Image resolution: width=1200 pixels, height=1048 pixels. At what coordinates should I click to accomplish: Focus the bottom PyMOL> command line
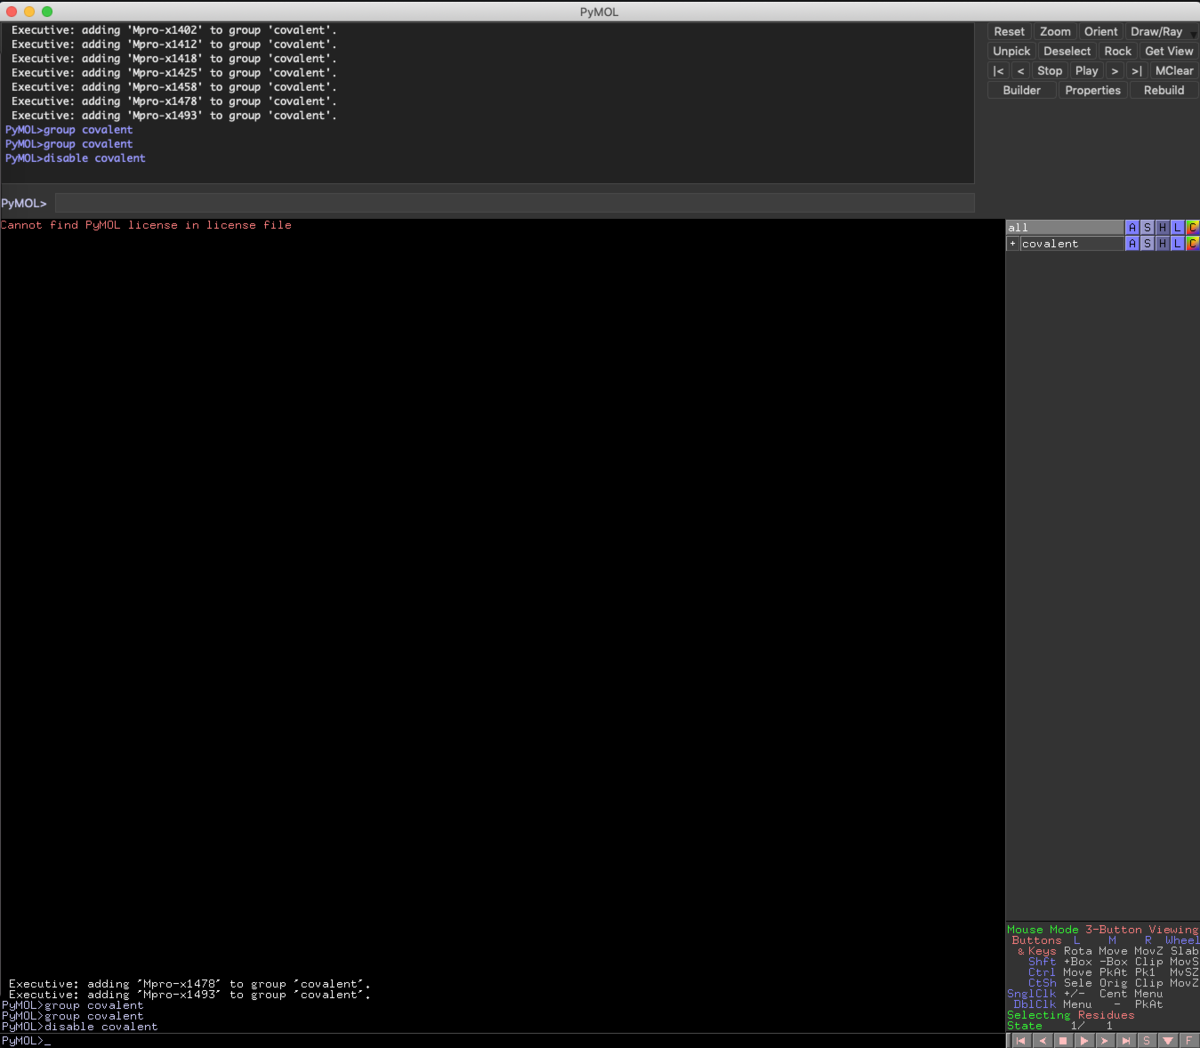click(x=500, y=1041)
